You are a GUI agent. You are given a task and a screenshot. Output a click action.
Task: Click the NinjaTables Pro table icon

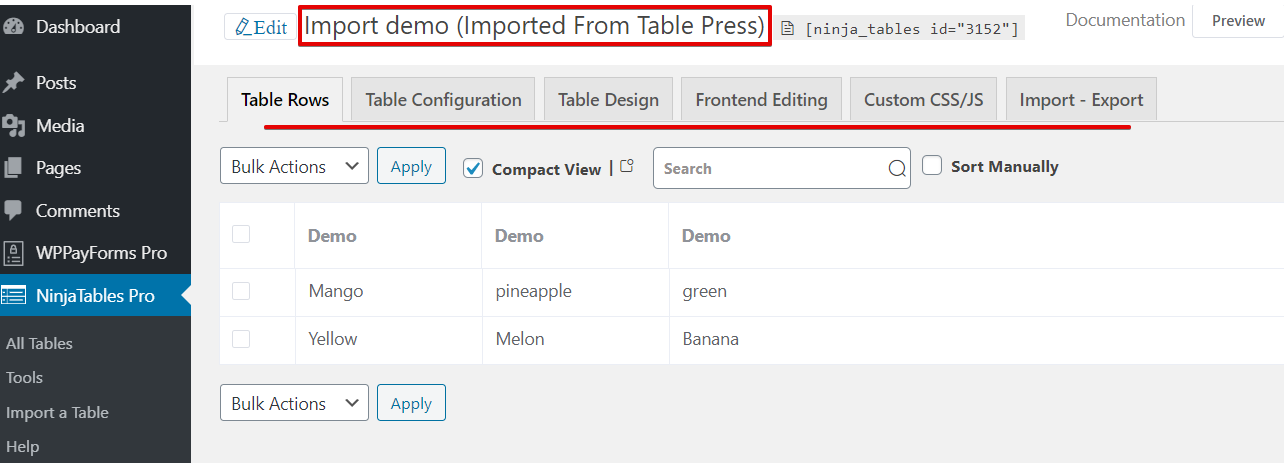tap(14, 296)
